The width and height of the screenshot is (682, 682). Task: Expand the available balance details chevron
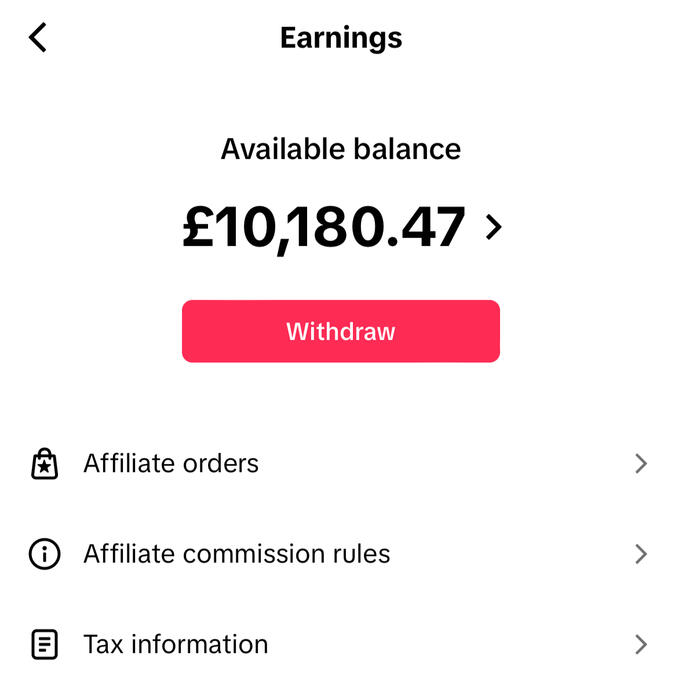[492, 228]
